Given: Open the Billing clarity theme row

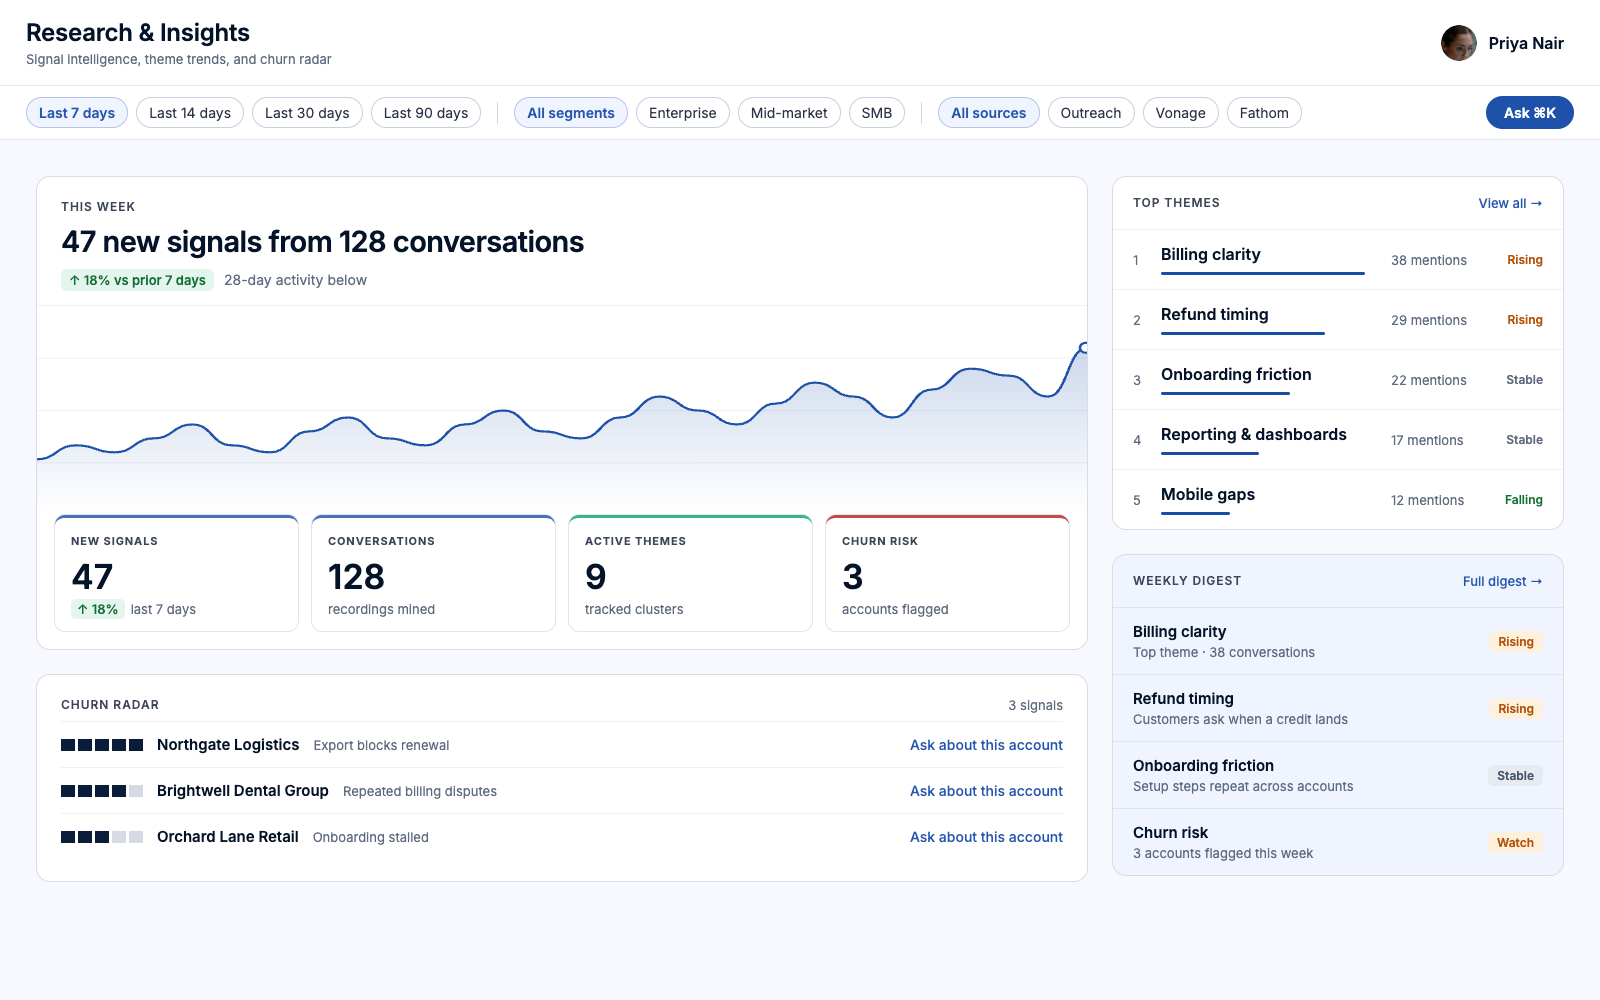Looking at the screenshot, I should coord(1338,260).
